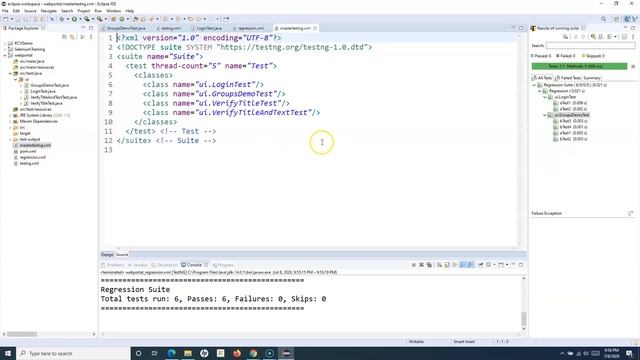This screenshot has width=640, height=360.
Task: Open the Help menu
Action: point(129,11)
